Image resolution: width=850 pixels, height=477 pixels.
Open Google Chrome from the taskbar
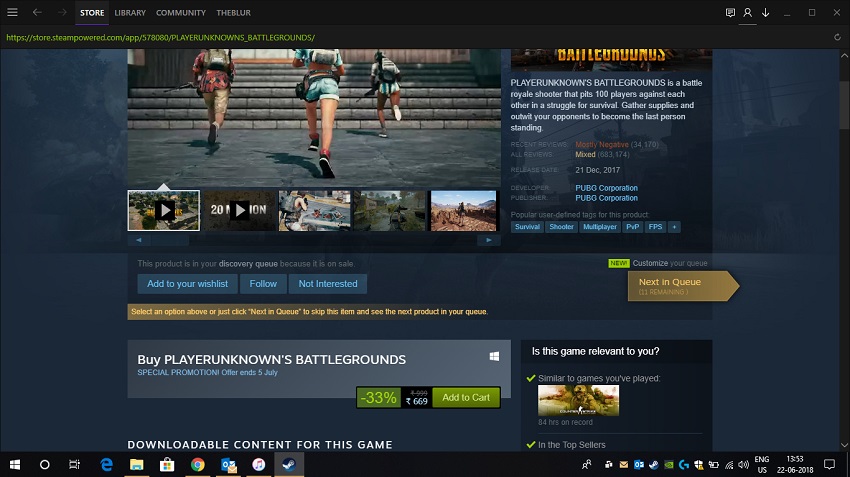[198, 465]
